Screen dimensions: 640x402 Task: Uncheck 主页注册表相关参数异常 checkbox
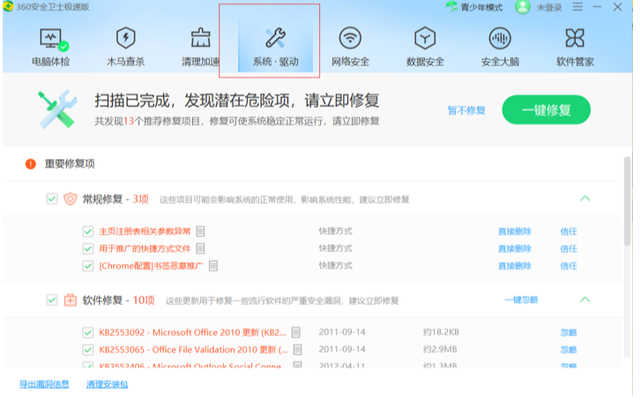click(x=88, y=232)
